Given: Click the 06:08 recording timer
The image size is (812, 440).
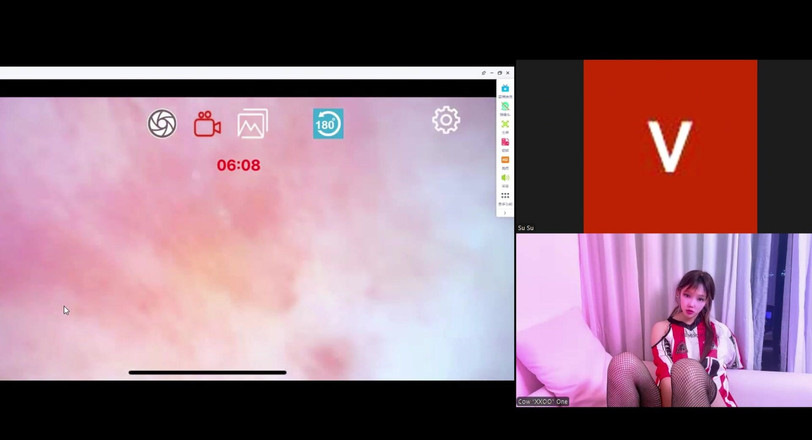Looking at the screenshot, I should [x=238, y=165].
